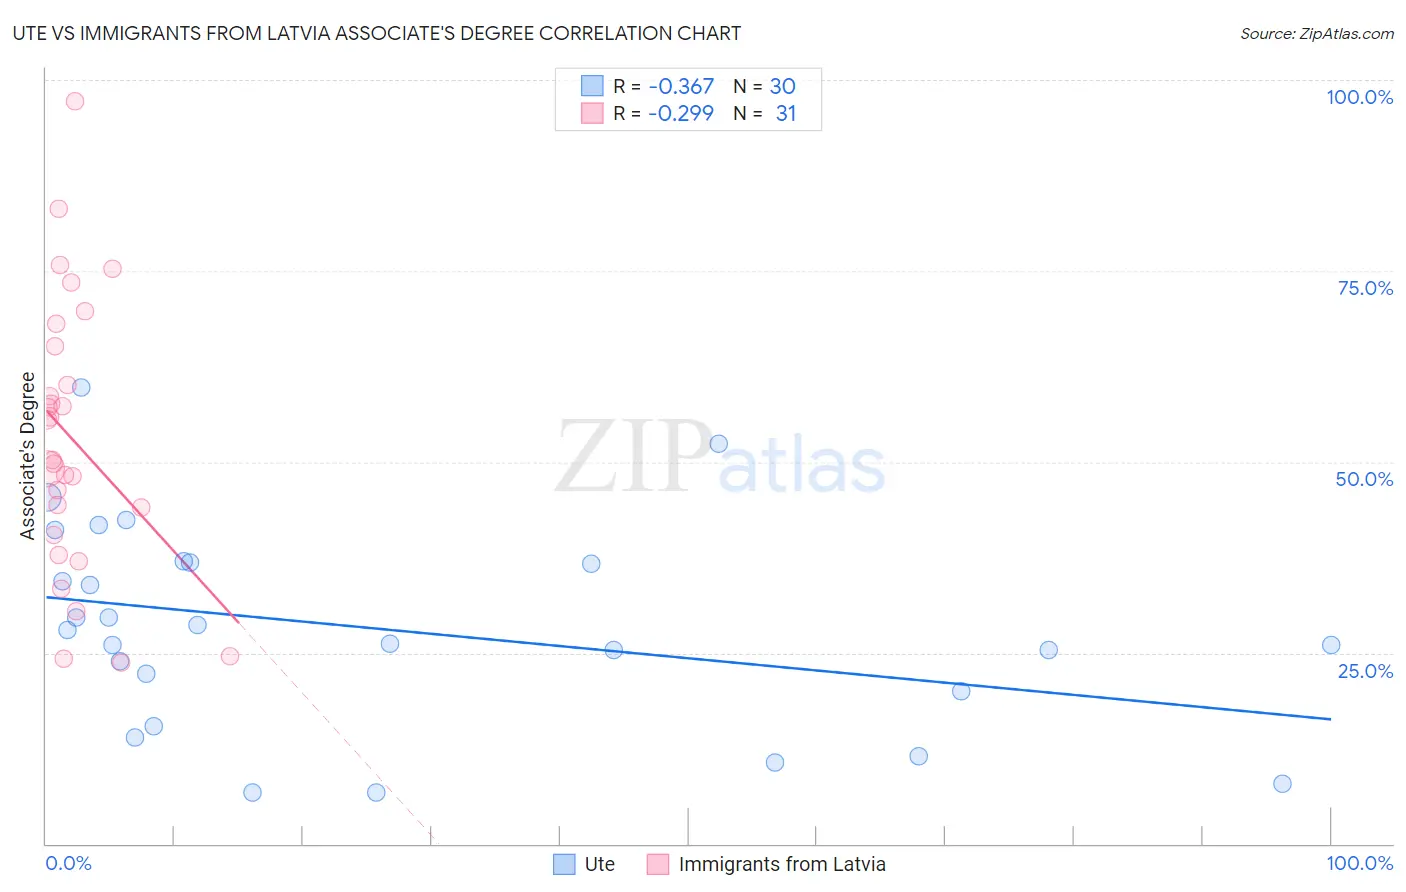Click the chart title text
Screen dimensions: 1406x892
377,33
